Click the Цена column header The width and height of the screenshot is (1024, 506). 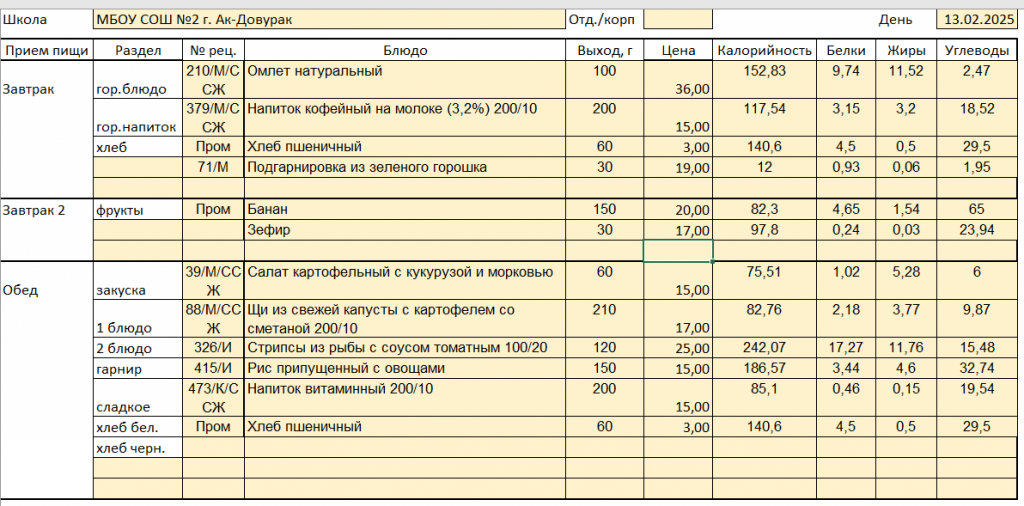pyautogui.click(x=678, y=50)
